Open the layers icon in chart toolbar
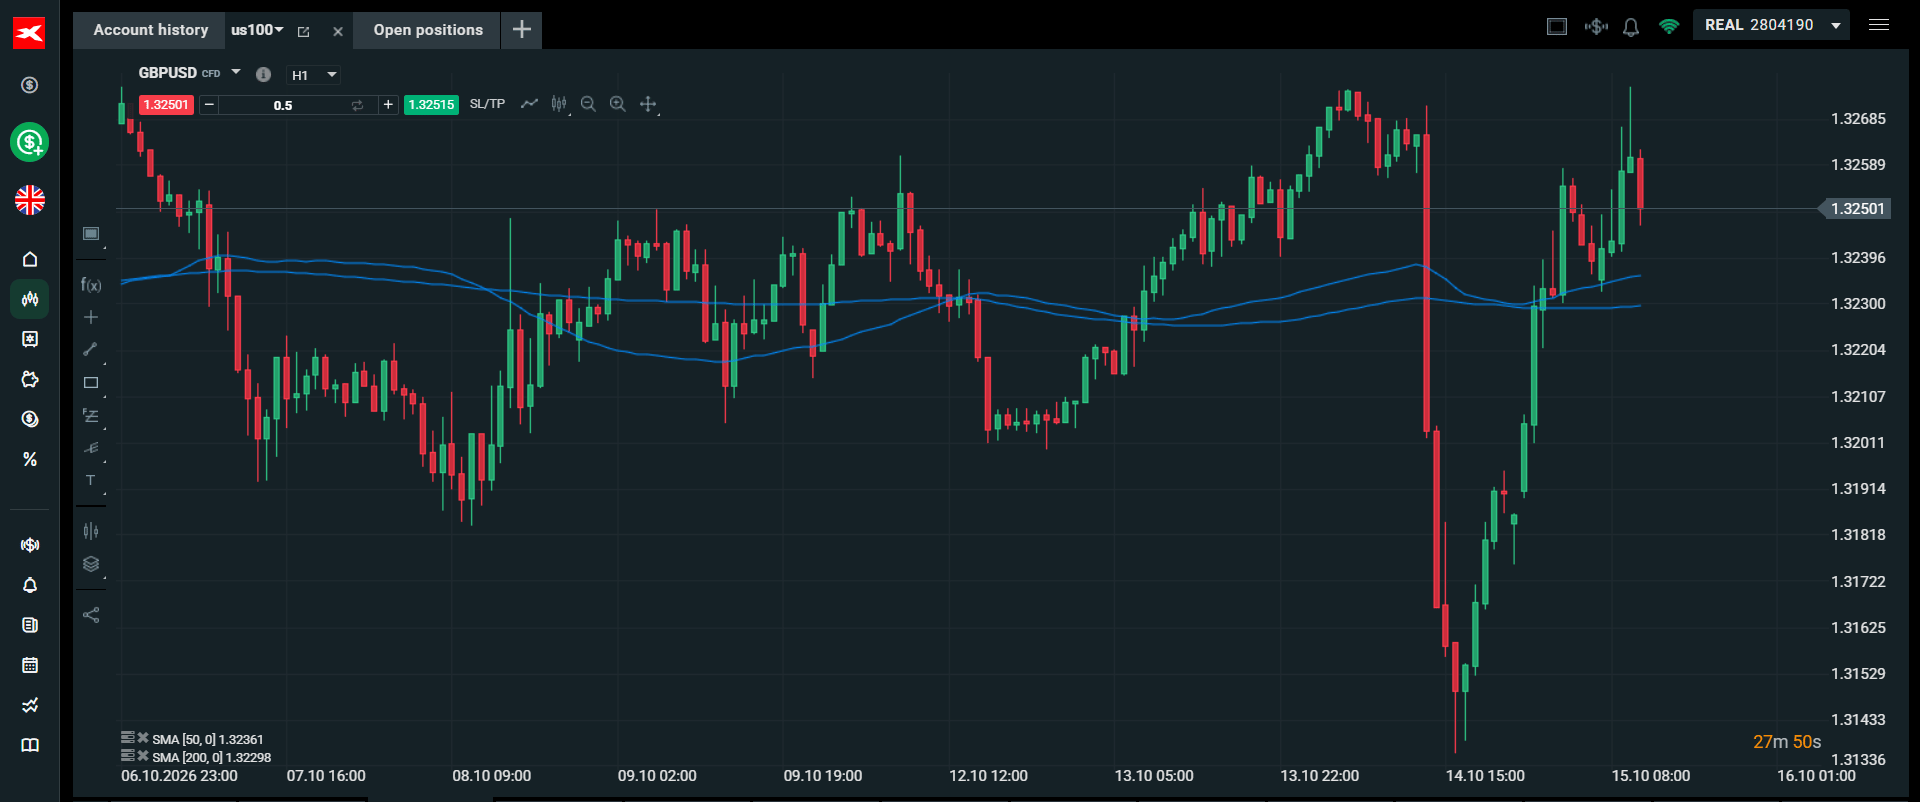Screen dimensions: 1920x802 click(x=91, y=563)
